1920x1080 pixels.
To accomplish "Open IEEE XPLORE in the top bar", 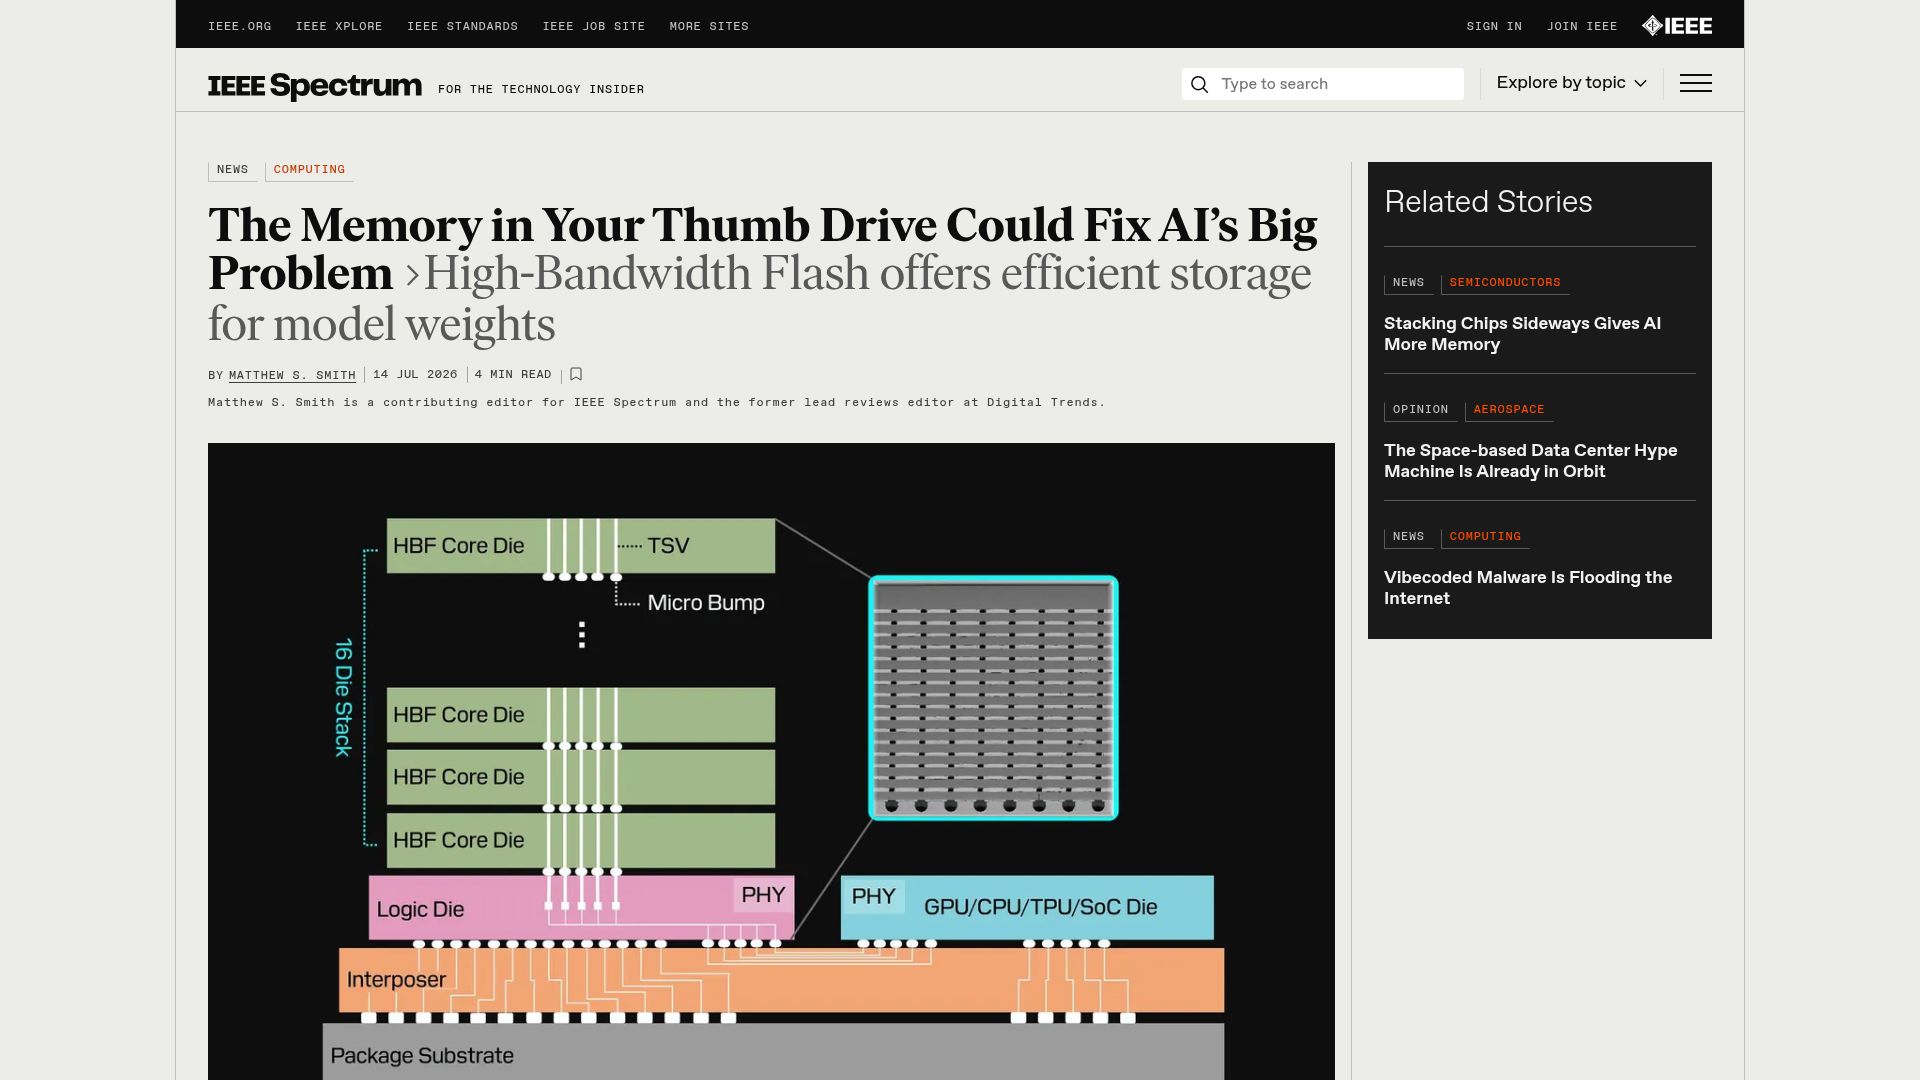I will pyautogui.click(x=339, y=26).
